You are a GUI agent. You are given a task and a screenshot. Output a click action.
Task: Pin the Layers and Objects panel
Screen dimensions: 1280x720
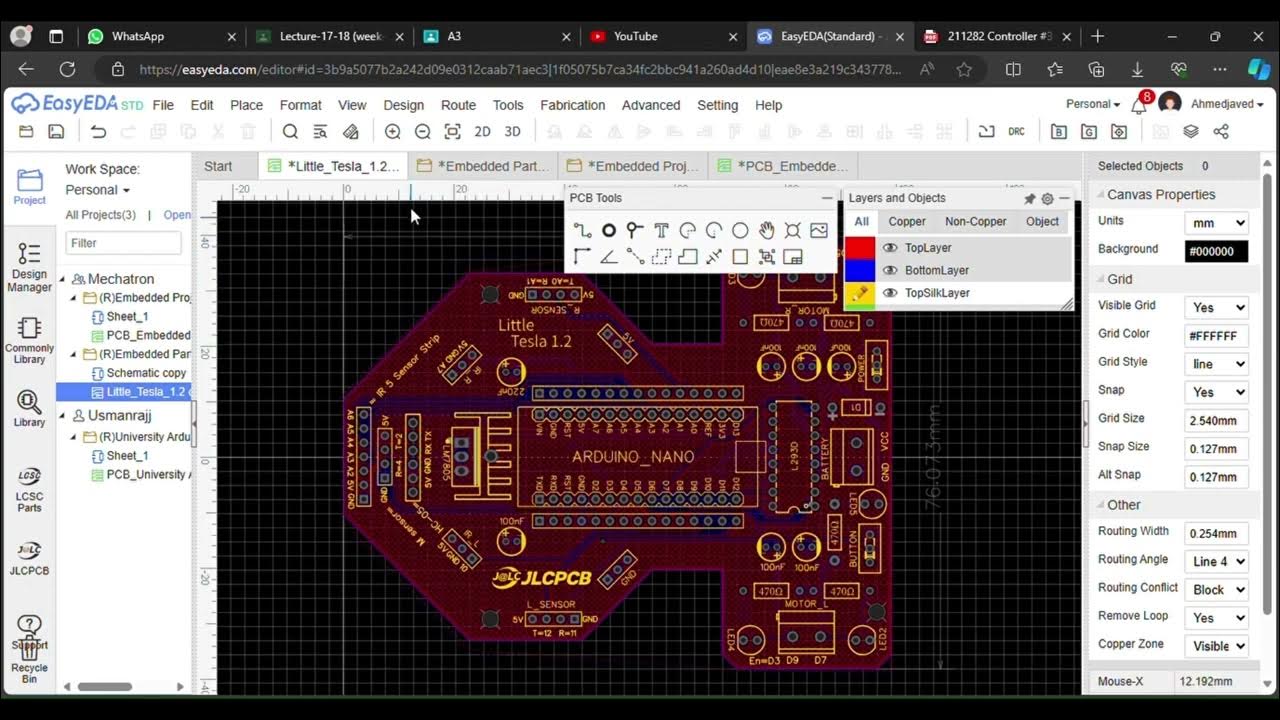1029,199
